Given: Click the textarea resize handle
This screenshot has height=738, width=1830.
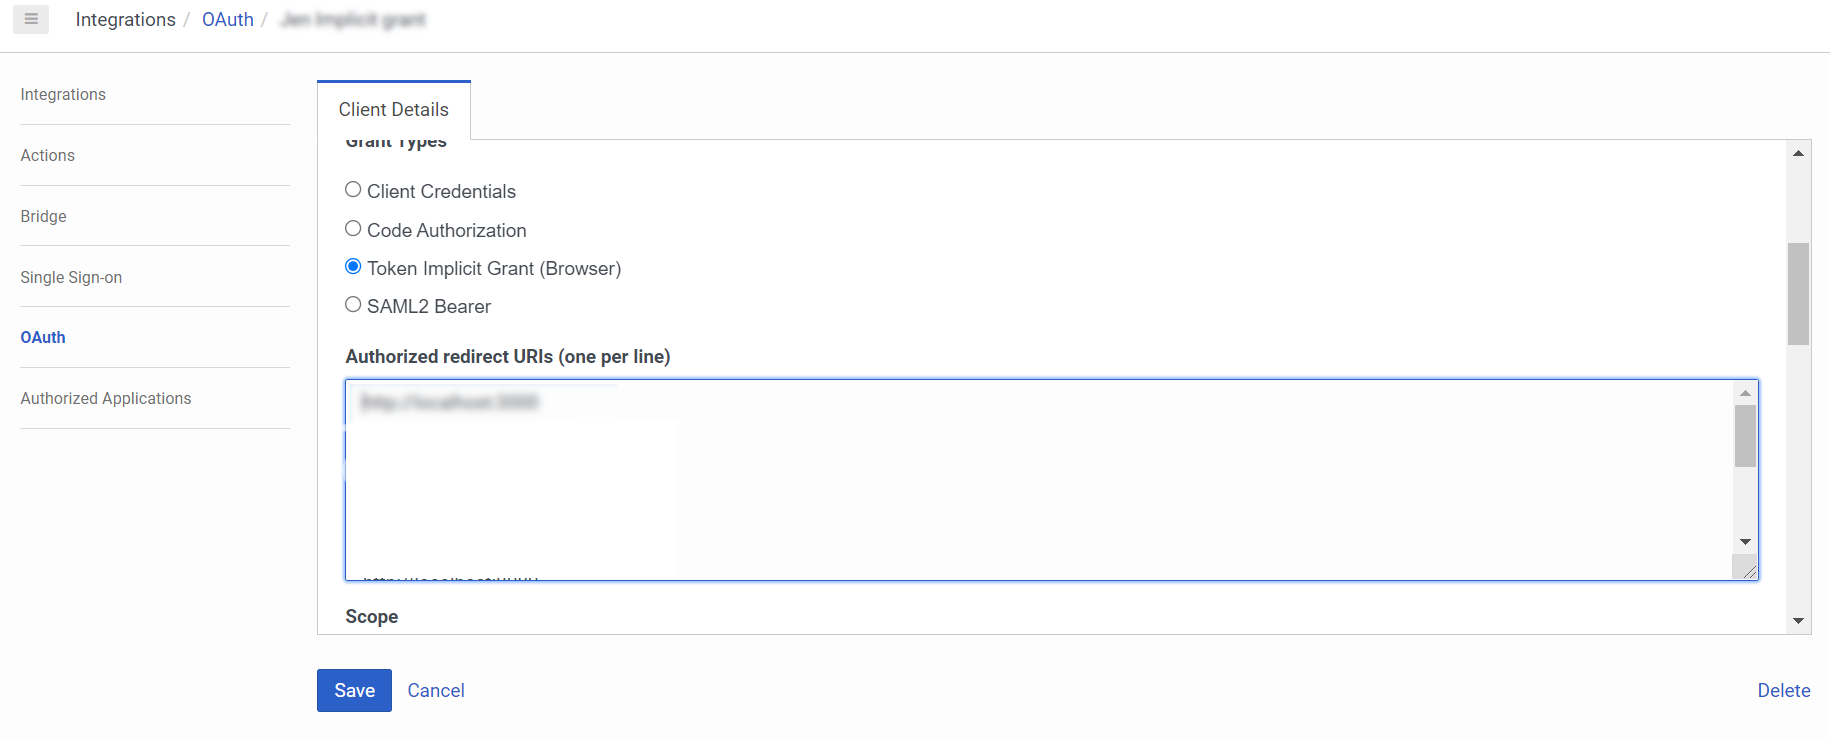Looking at the screenshot, I should (1749, 571).
